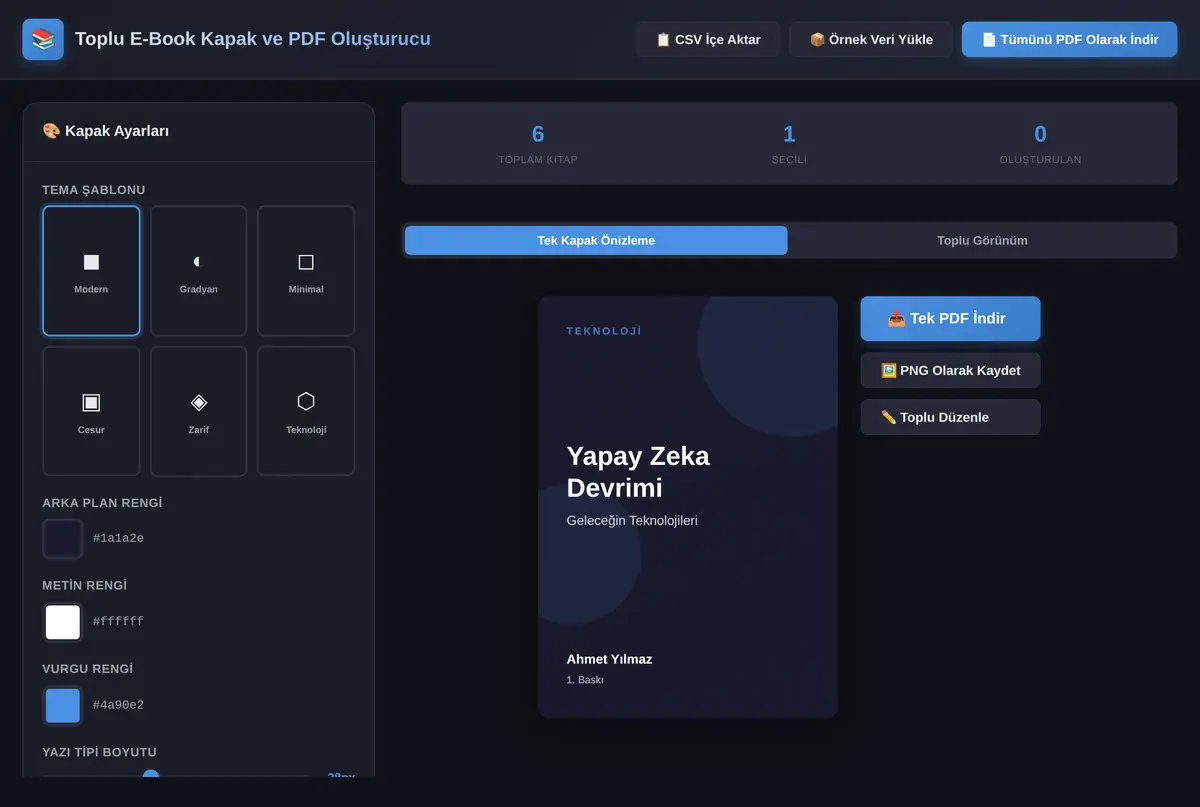The height and width of the screenshot is (807, 1200).
Task: Open the Arka Plan Rengi color swatch
Action: [x=63, y=538]
